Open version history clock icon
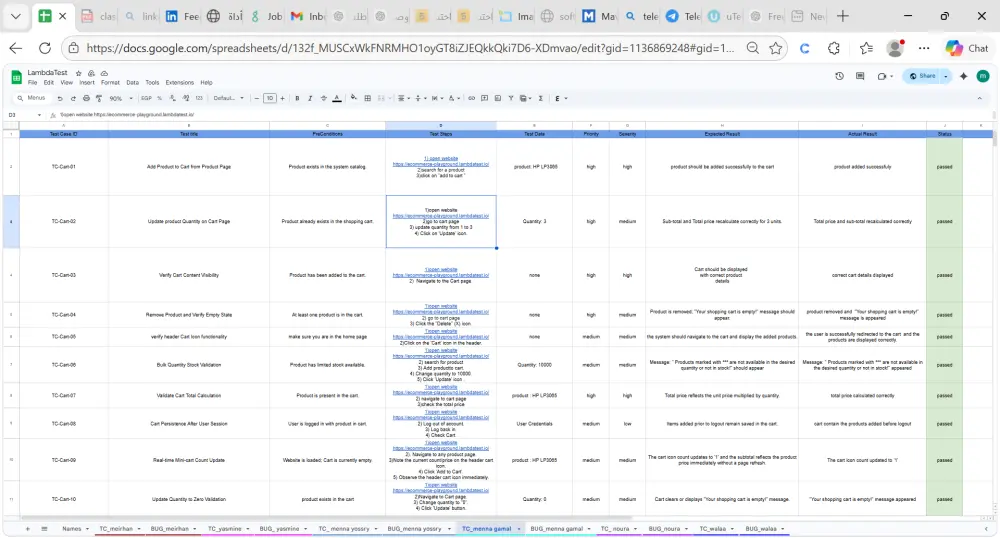Viewport: 1000px width, 538px height. 839,76
